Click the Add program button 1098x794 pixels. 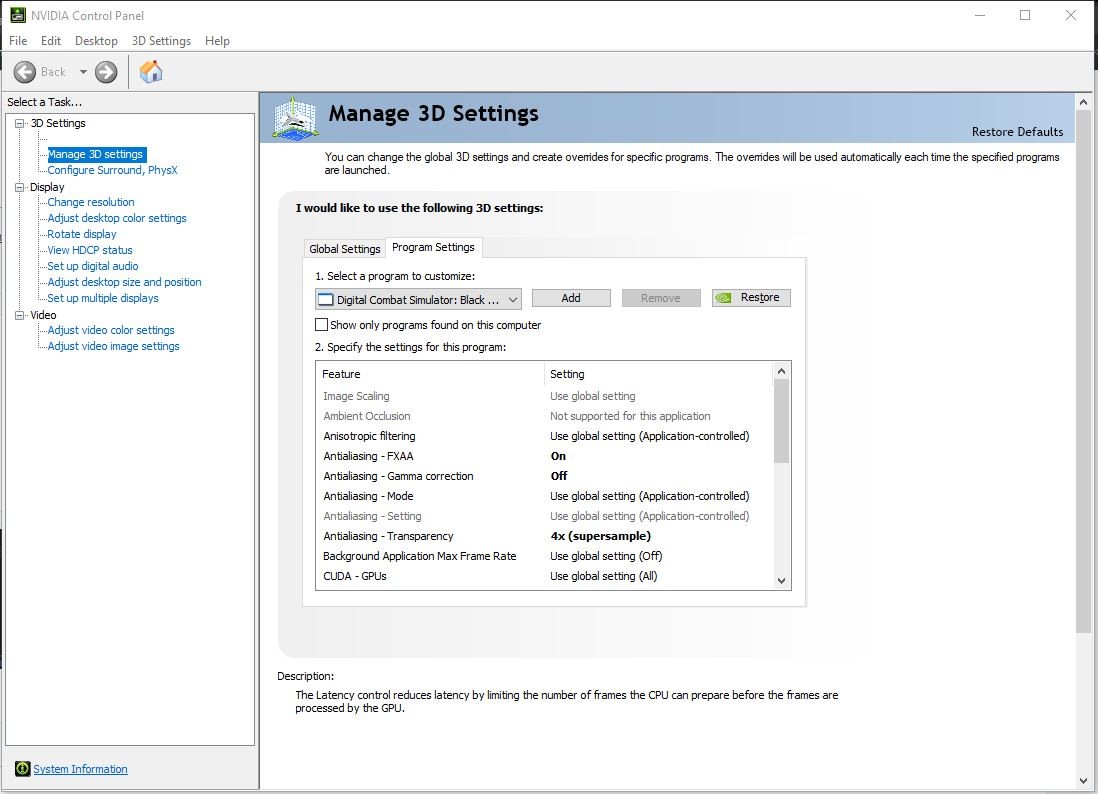(571, 298)
